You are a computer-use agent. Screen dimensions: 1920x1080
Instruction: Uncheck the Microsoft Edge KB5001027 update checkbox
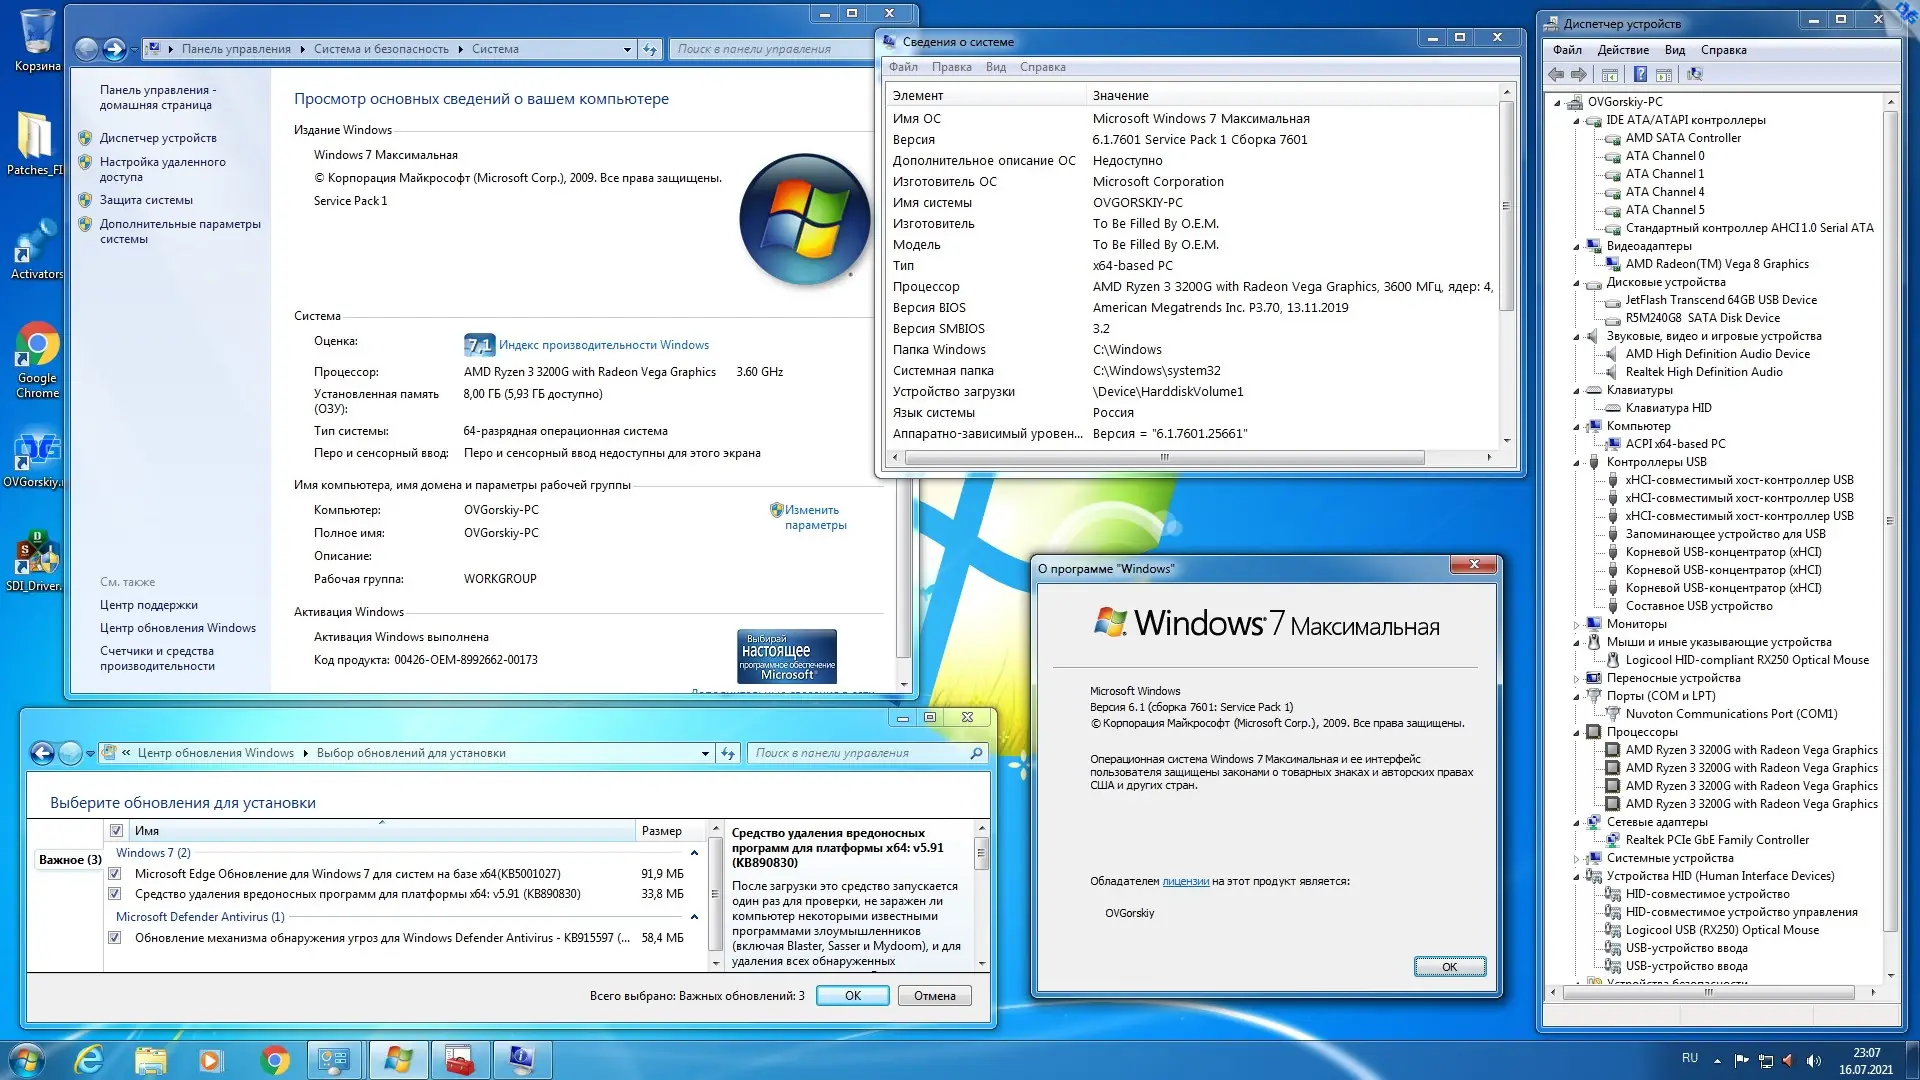tap(115, 874)
